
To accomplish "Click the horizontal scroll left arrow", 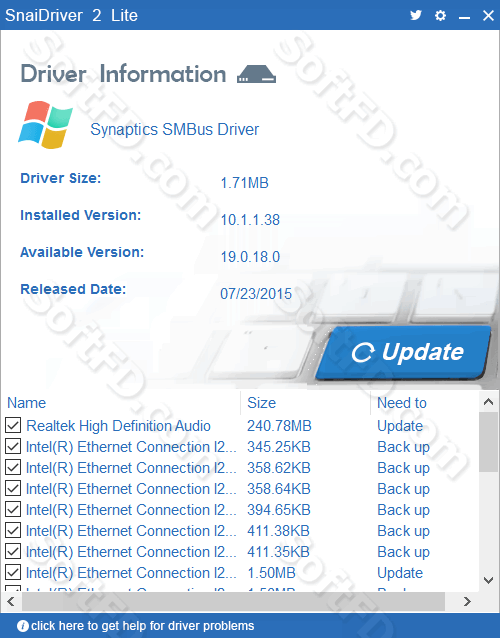I will [11, 601].
